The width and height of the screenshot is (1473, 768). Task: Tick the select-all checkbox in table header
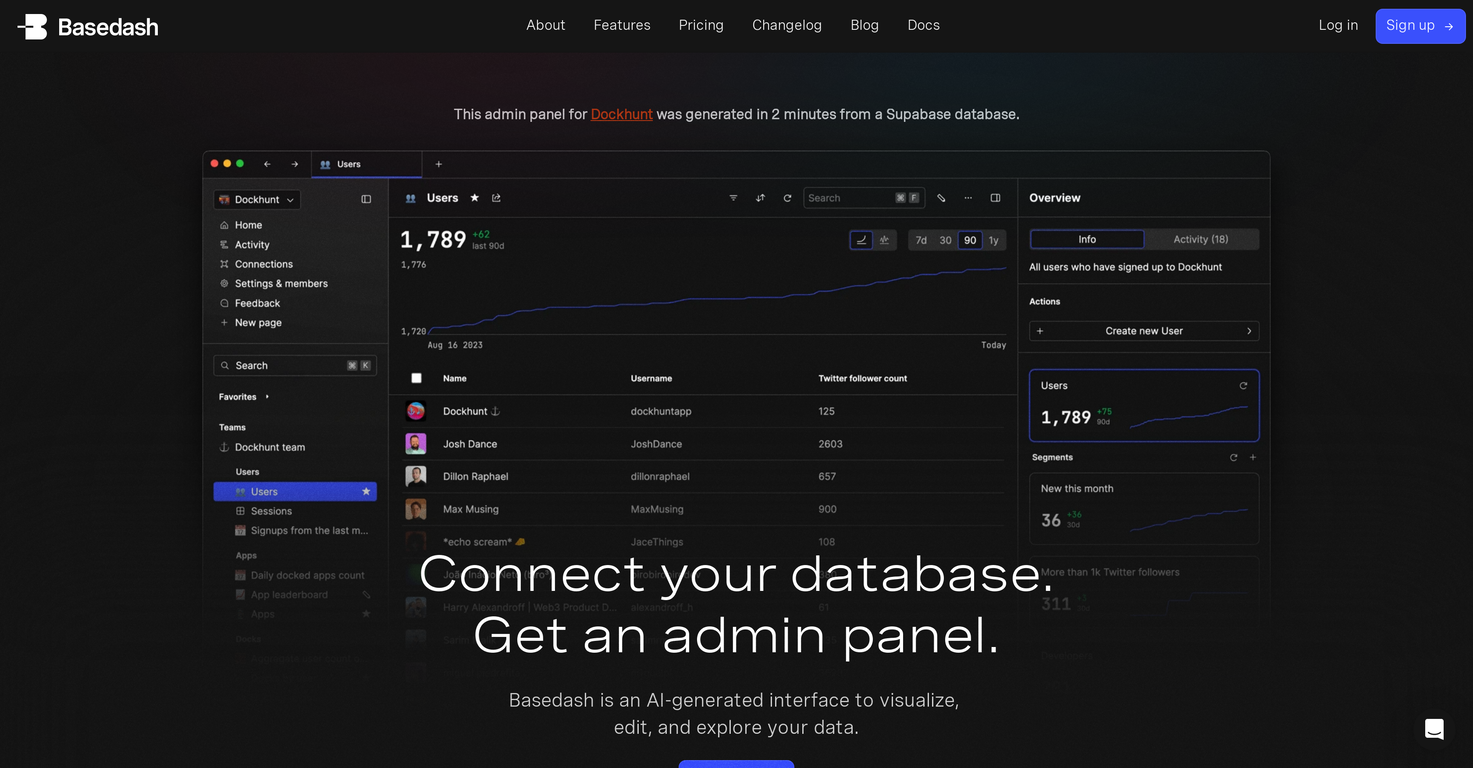(x=416, y=378)
